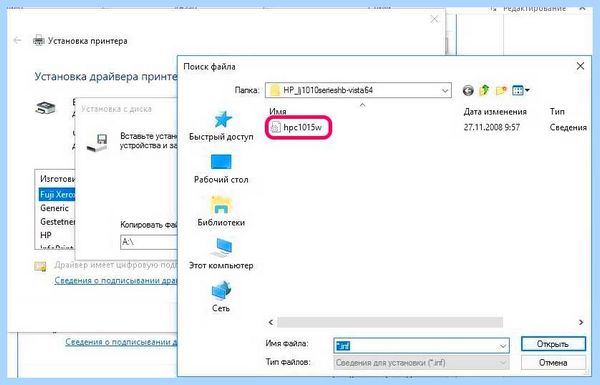Sort by Имя column header
This screenshot has width=600, height=385.
(x=278, y=111)
